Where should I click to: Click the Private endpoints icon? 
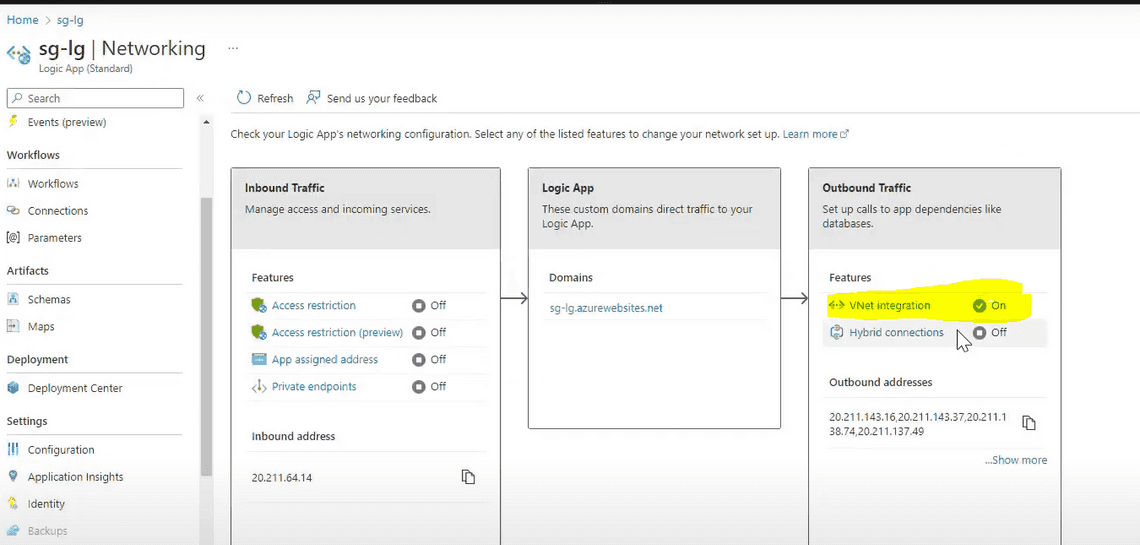pyautogui.click(x=260, y=387)
